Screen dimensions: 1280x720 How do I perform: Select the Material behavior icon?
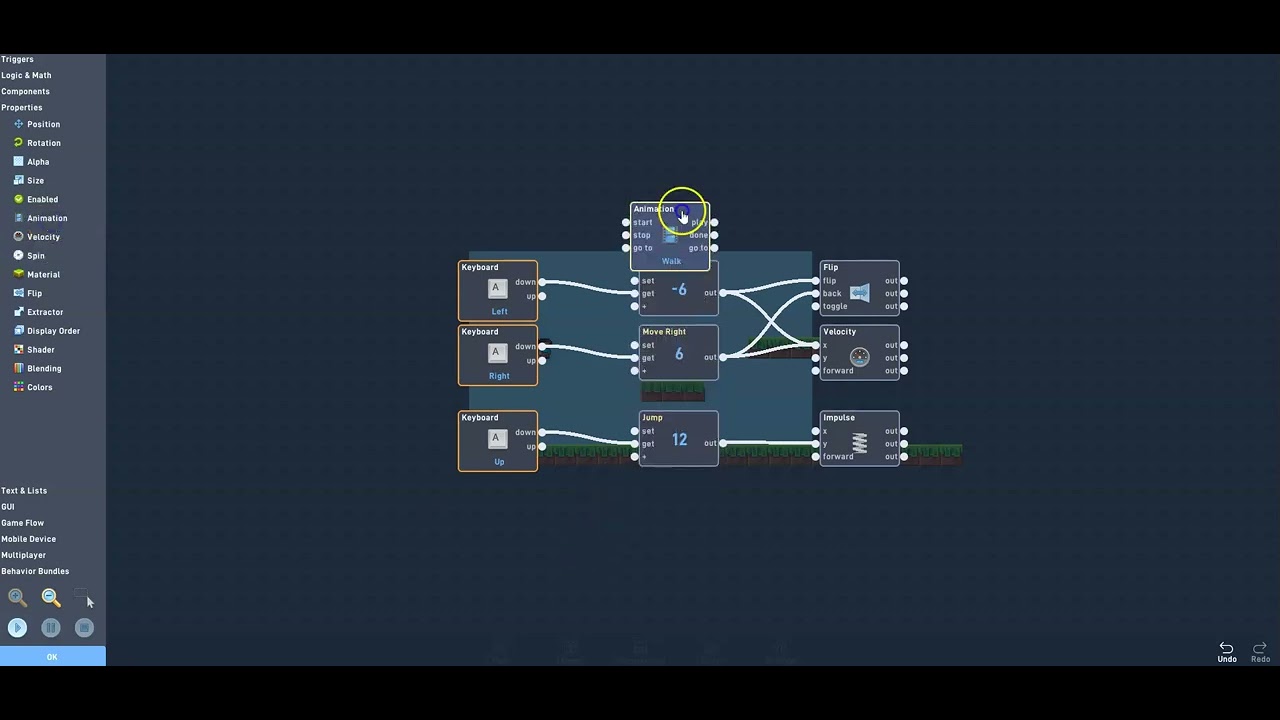click(x=18, y=274)
